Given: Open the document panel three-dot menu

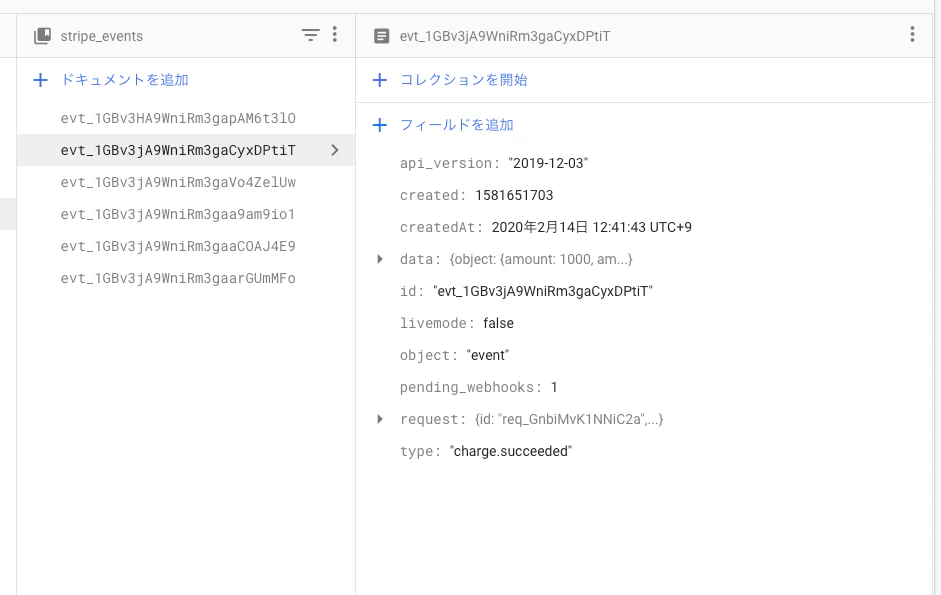Looking at the screenshot, I should click(912, 34).
